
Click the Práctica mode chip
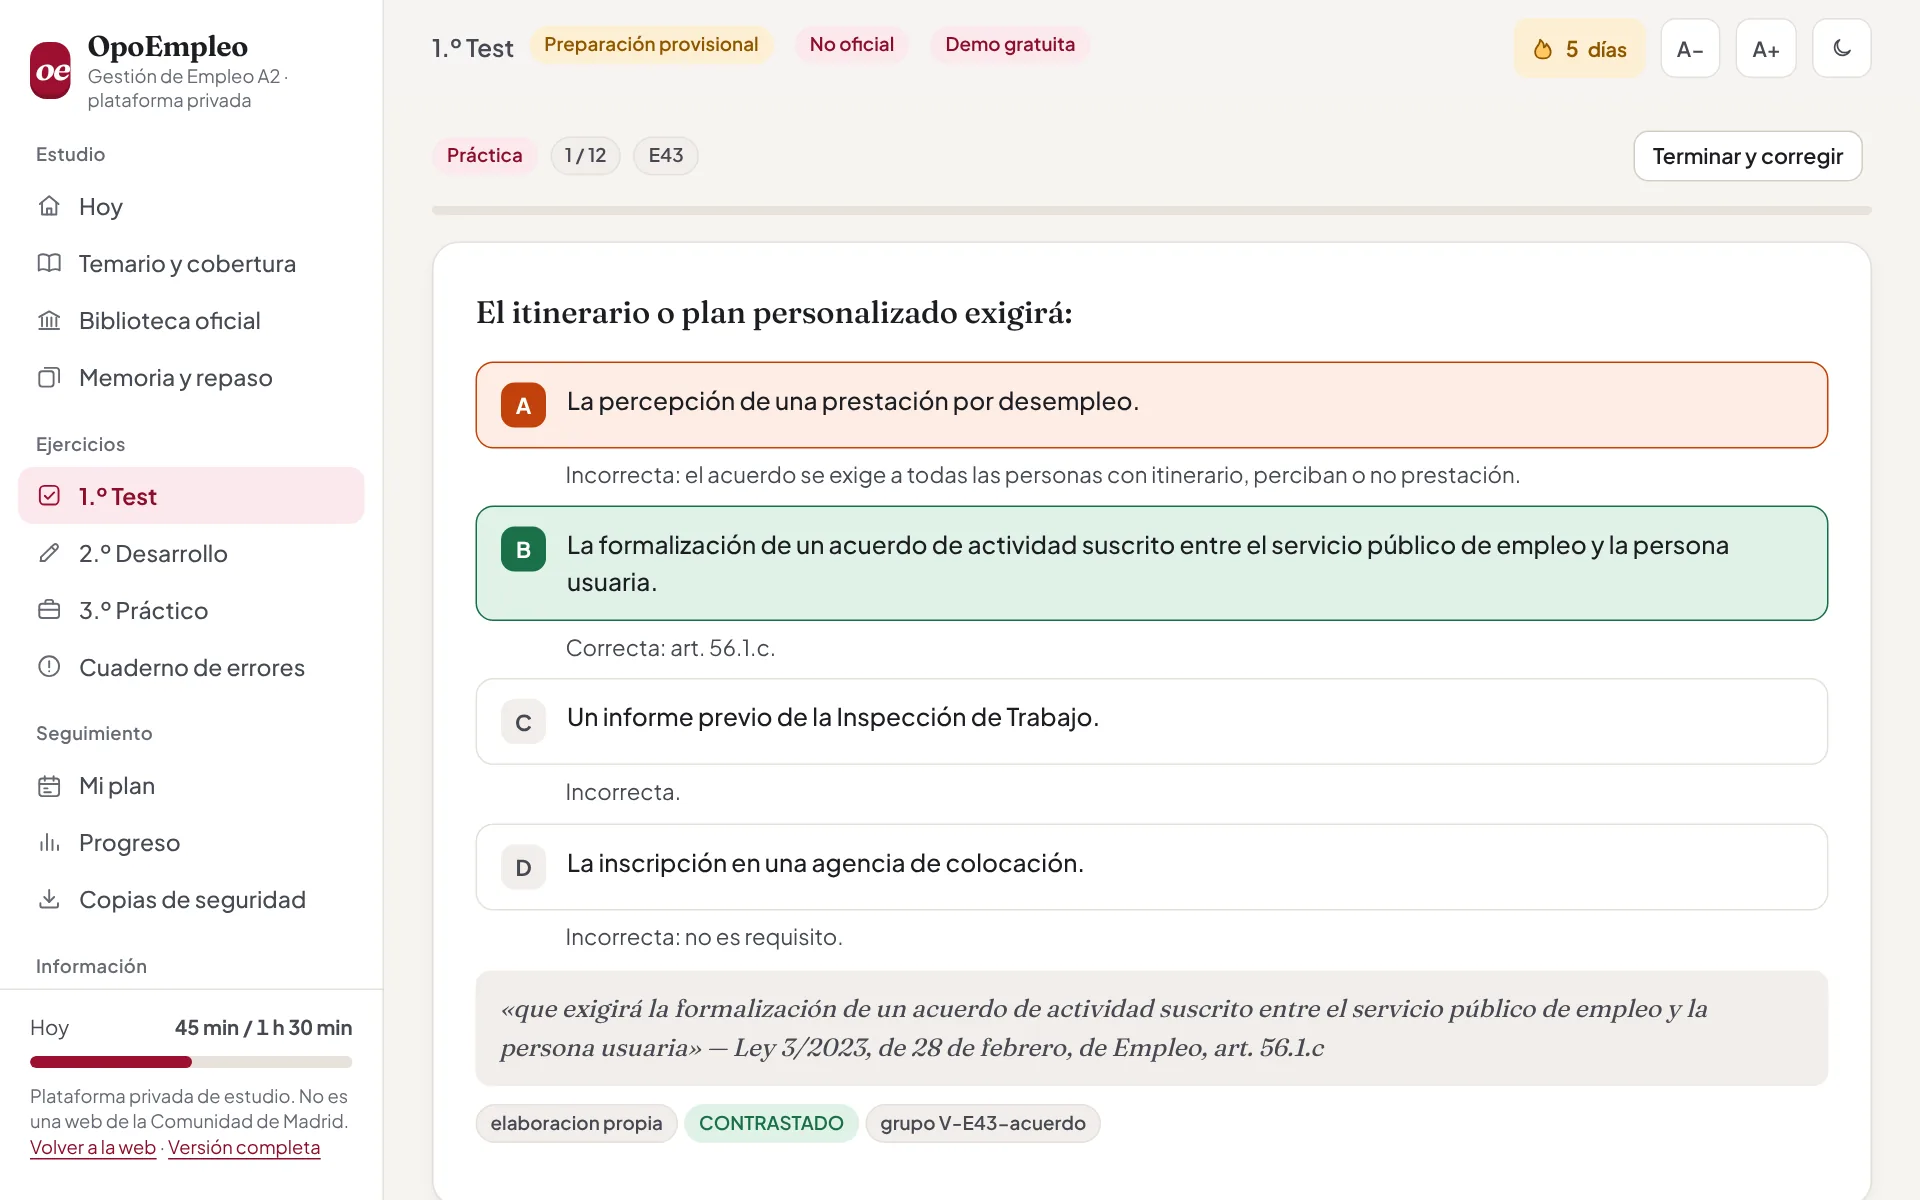[x=484, y=155]
